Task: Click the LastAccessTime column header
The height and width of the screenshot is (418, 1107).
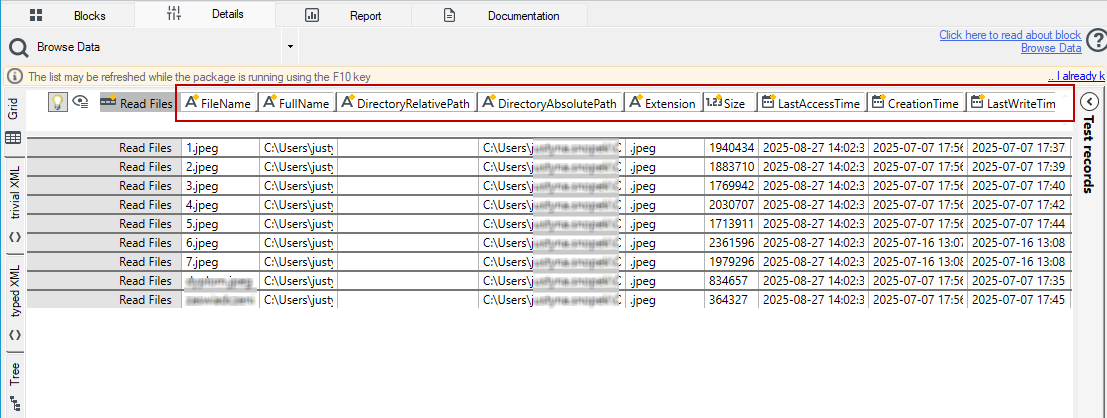Action: click(811, 103)
